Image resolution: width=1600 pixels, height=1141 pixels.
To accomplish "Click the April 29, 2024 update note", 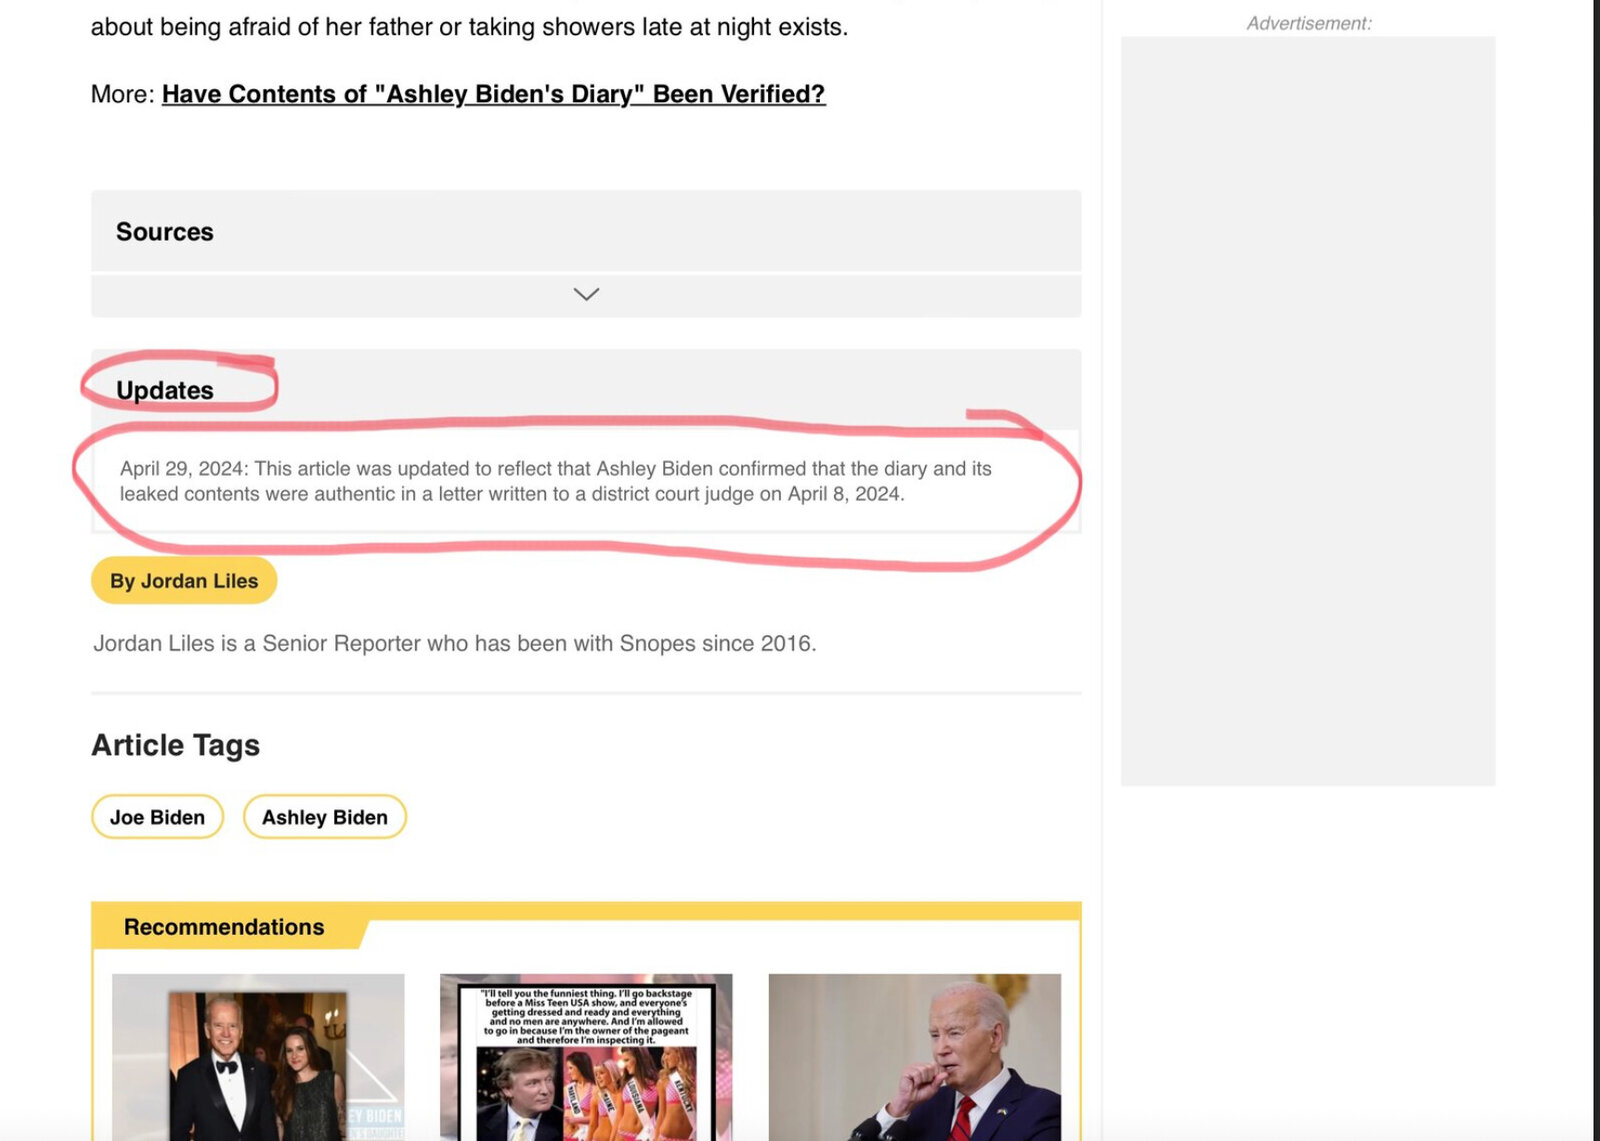I will (x=556, y=481).
